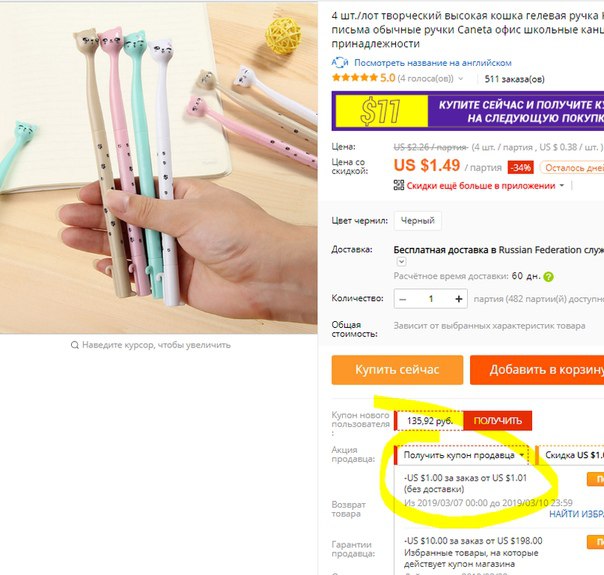The image size is (604, 575).
Task: Click the cat pens product image
Action: tap(158, 168)
